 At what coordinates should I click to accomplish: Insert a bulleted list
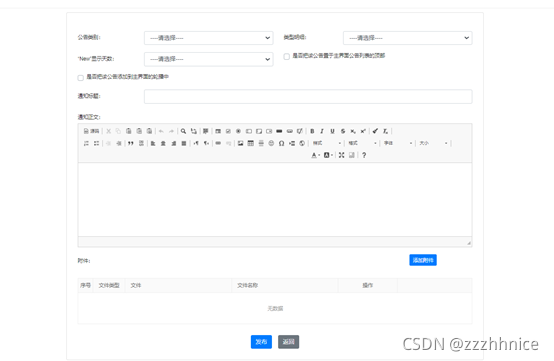(x=96, y=143)
